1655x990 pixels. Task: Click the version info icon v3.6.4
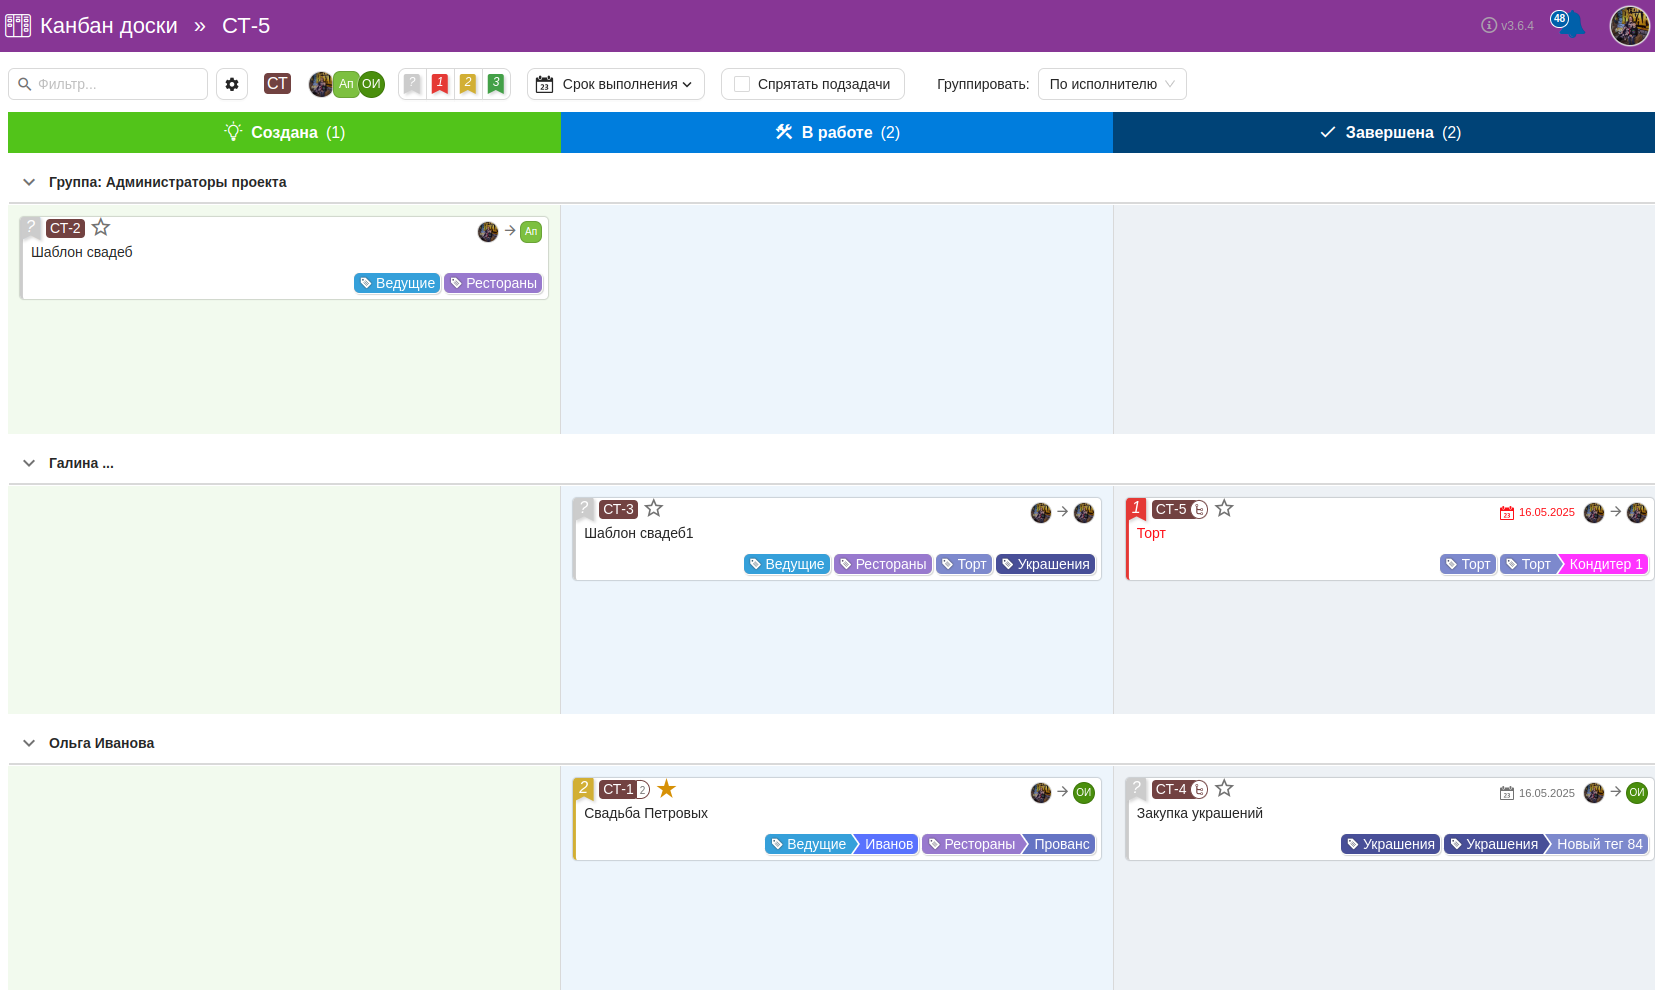tap(1489, 26)
